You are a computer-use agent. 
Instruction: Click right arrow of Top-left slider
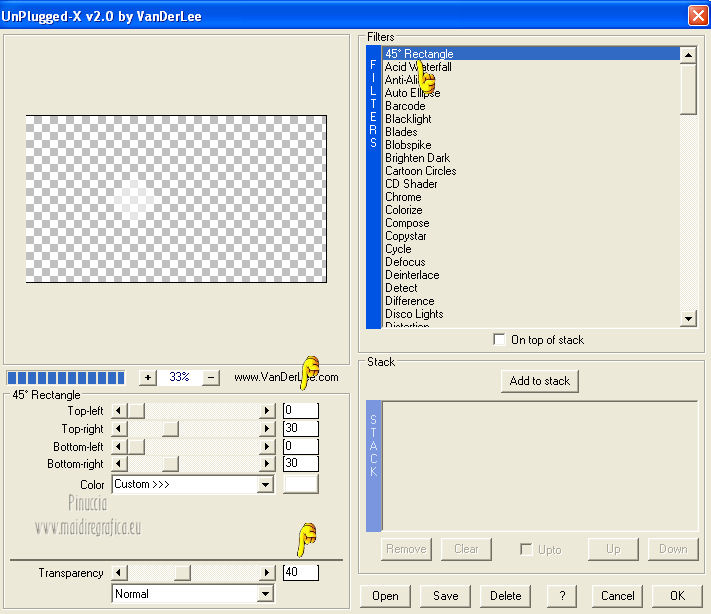[x=267, y=411]
